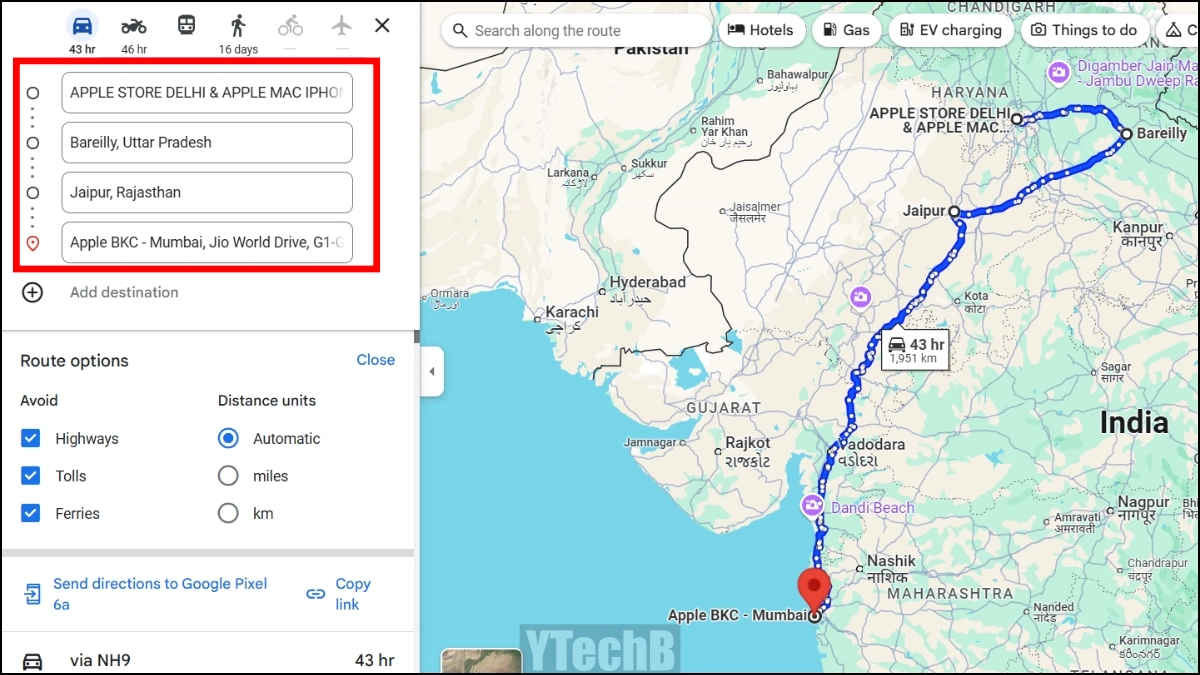Image resolution: width=1200 pixels, height=675 pixels.
Task: Select the cycling travel mode icon
Action: pos(290,25)
